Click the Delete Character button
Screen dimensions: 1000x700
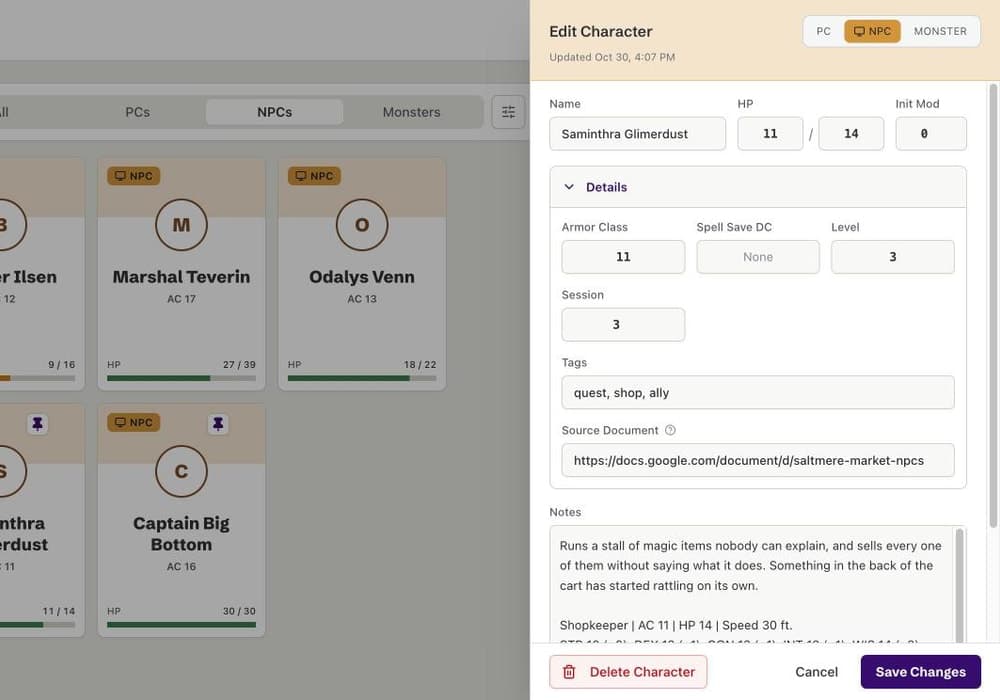pyautogui.click(x=628, y=672)
